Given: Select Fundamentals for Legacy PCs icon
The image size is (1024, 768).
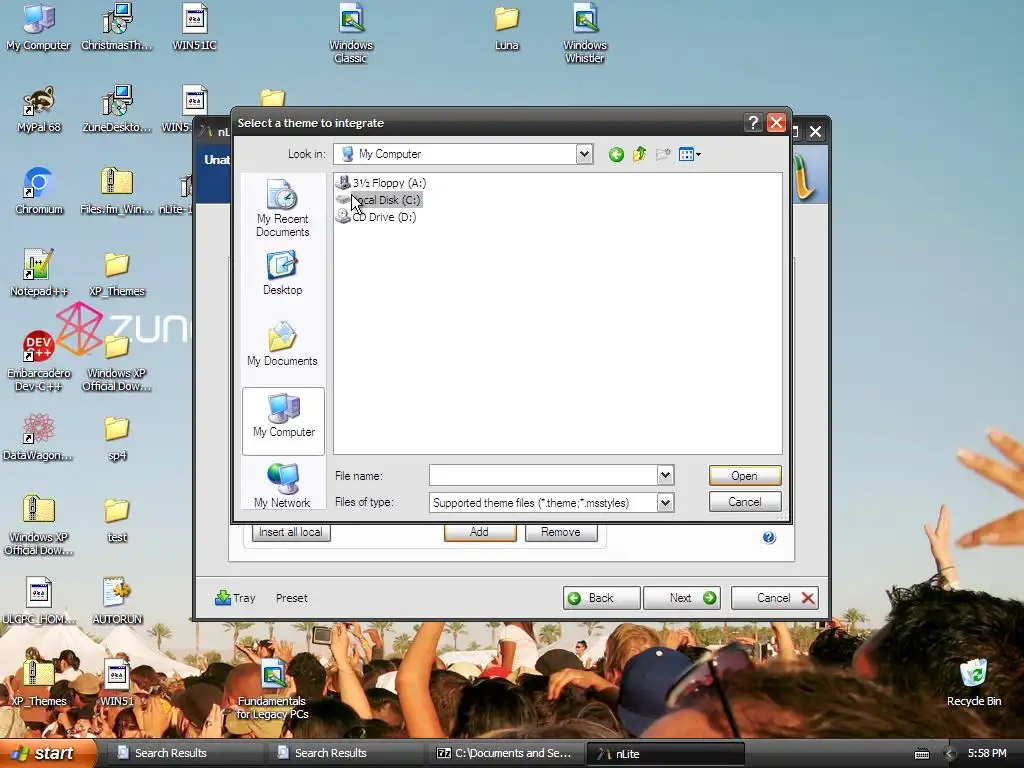Looking at the screenshot, I should 272,690.
